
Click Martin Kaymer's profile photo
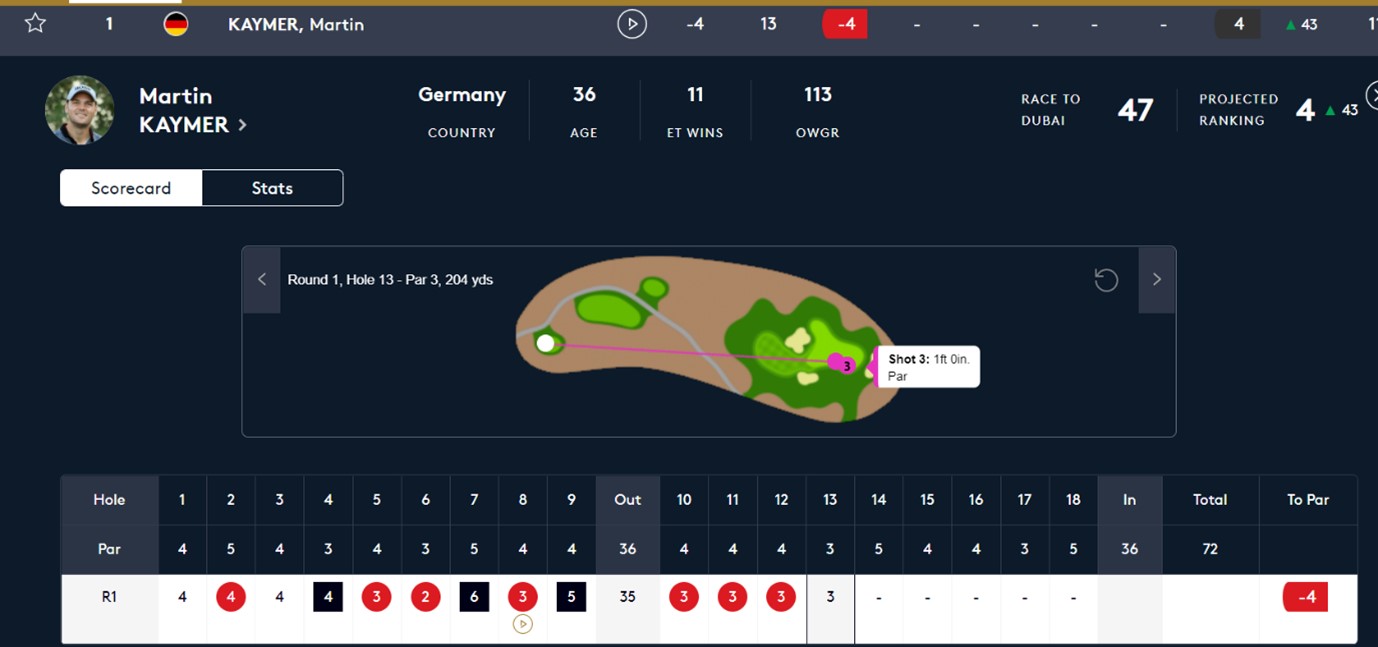point(80,110)
